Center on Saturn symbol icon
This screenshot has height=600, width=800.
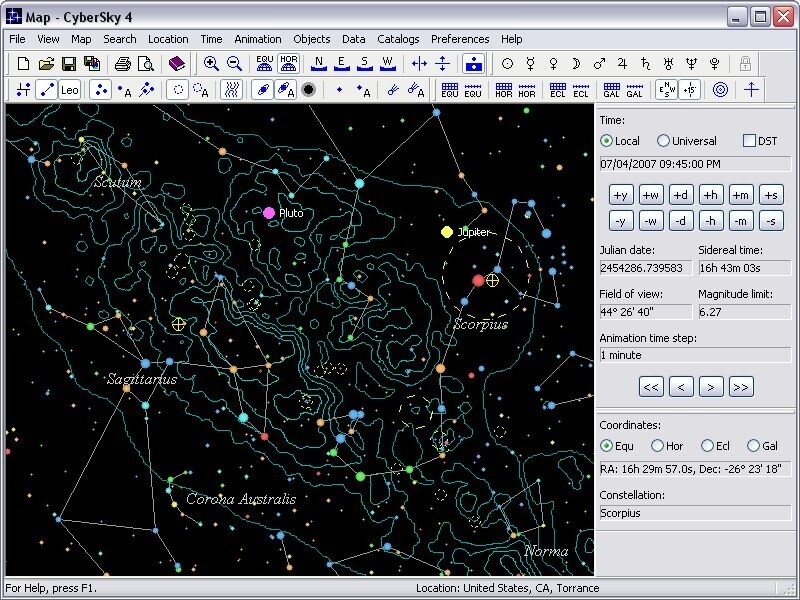point(645,64)
